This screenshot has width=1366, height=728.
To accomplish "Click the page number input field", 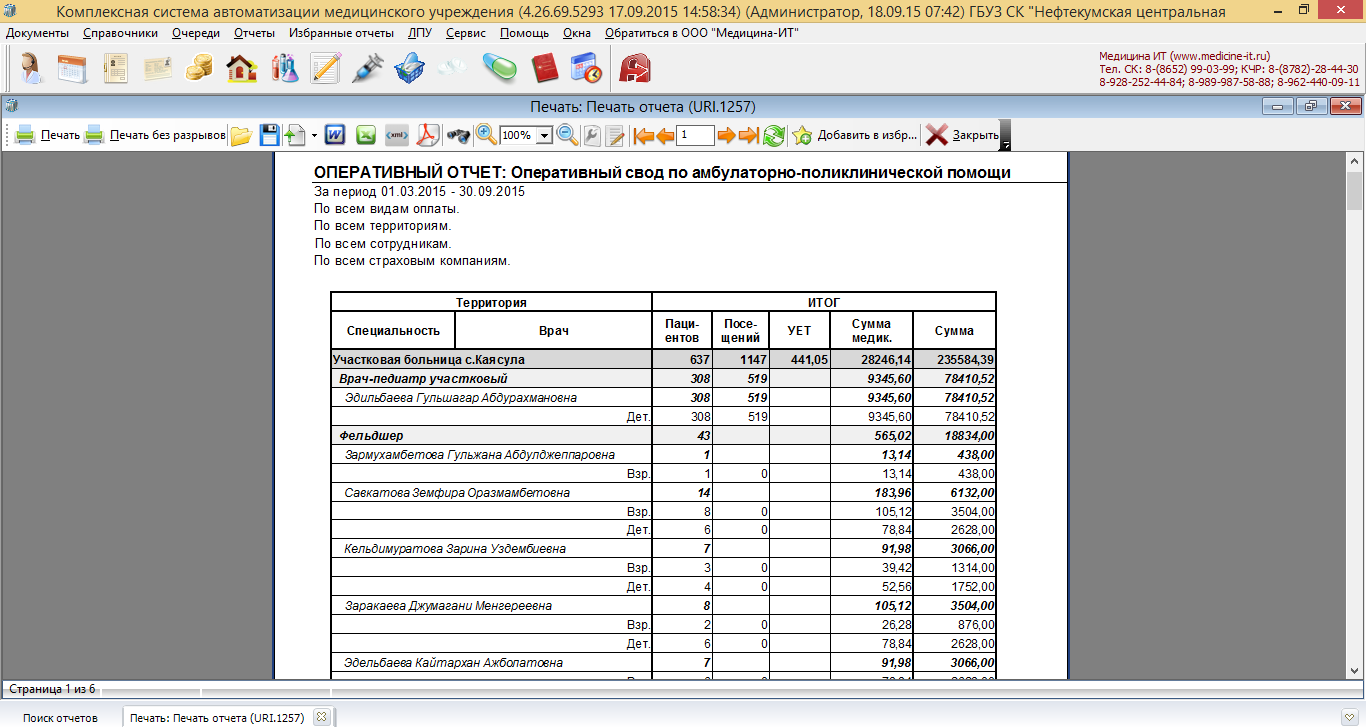I will coord(696,135).
